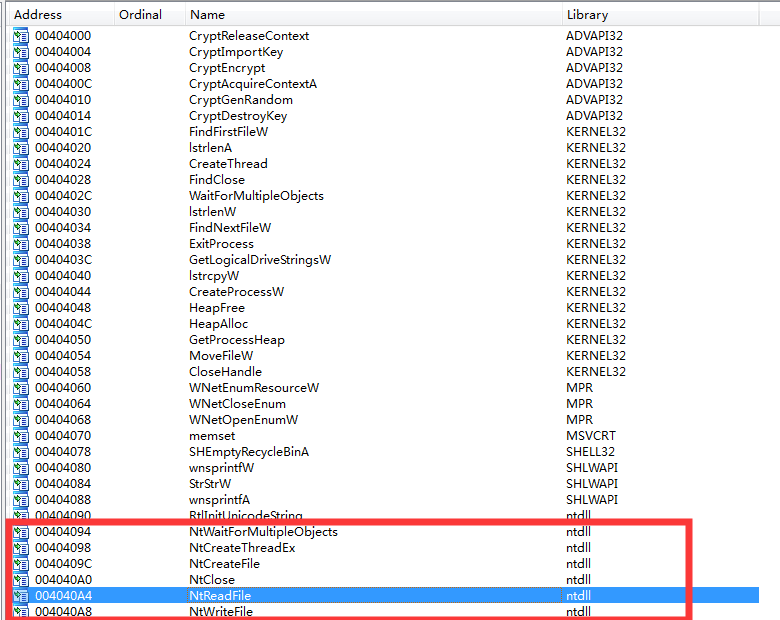
Task: Click the highlighted NtReadFile name
Action: [x=220, y=596]
